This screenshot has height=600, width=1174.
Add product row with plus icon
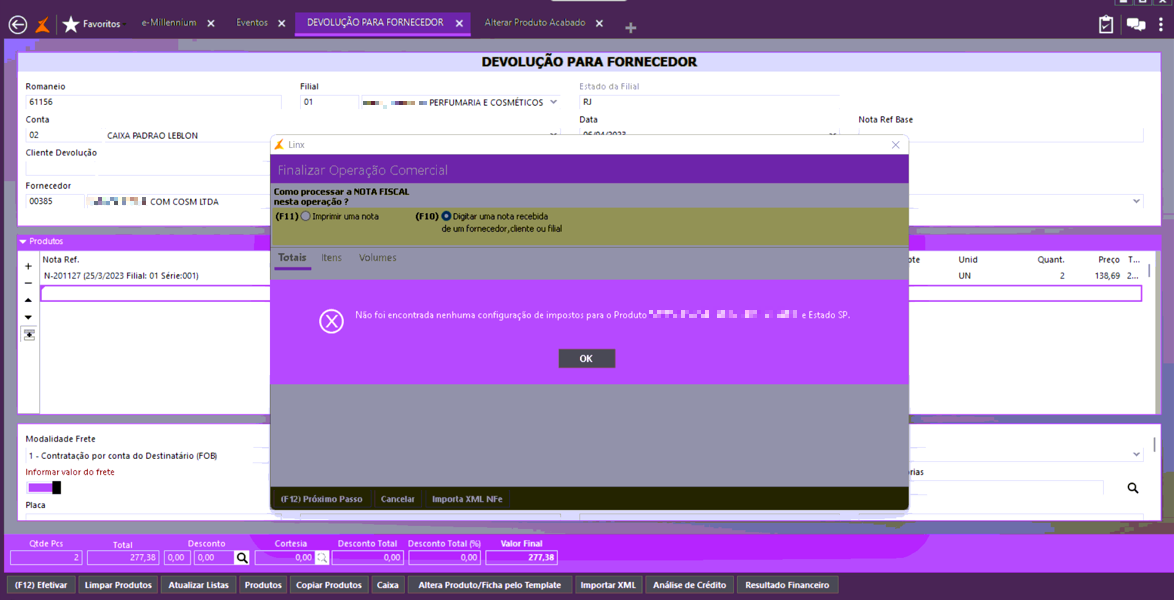pyautogui.click(x=28, y=266)
